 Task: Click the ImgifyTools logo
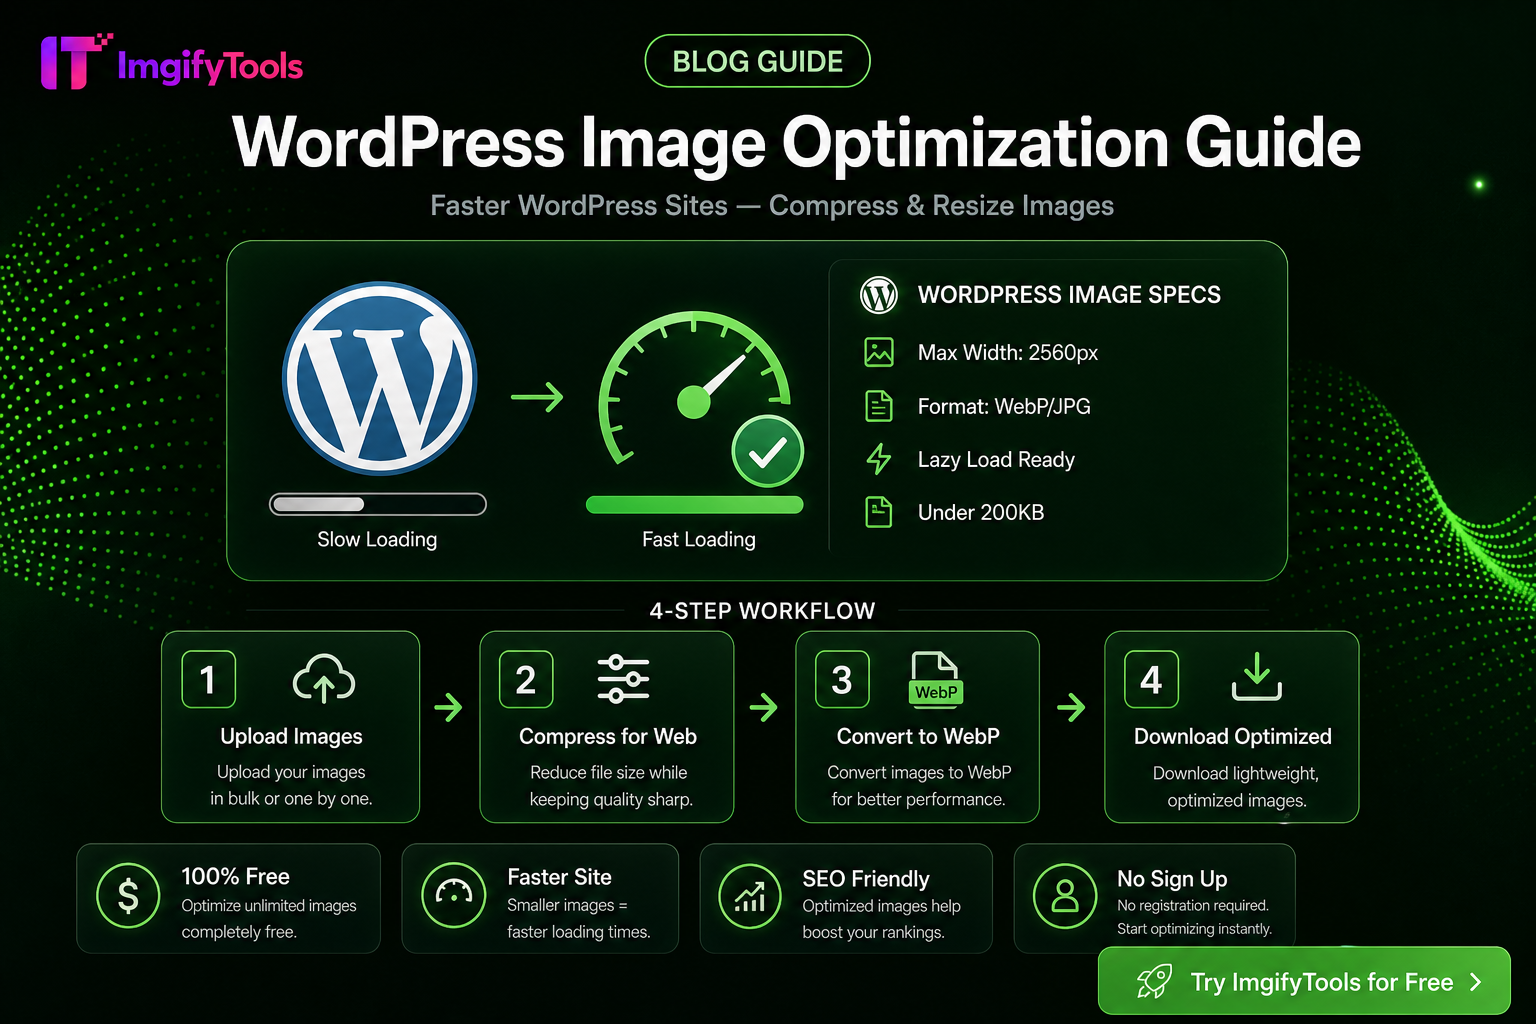pyautogui.click(x=171, y=62)
